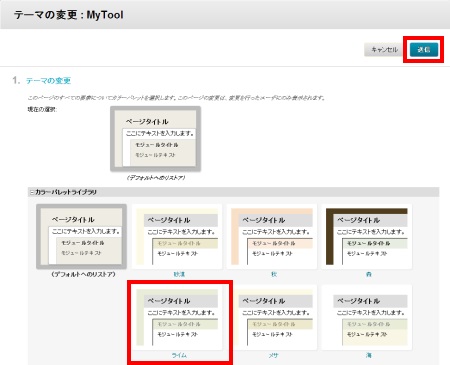Image resolution: width=450 pixels, height=365 pixels.
Task: Select the default gray palette thumbnail in library
Action: coord(82,236)
